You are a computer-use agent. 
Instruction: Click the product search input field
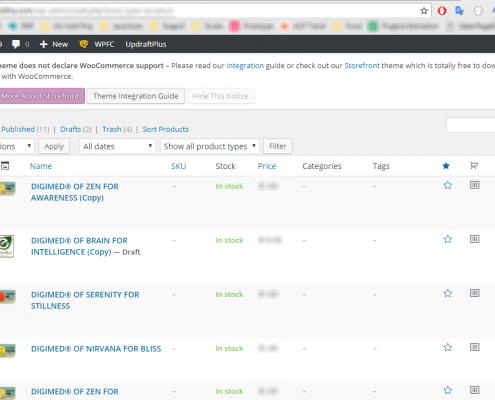pos(471,125)
